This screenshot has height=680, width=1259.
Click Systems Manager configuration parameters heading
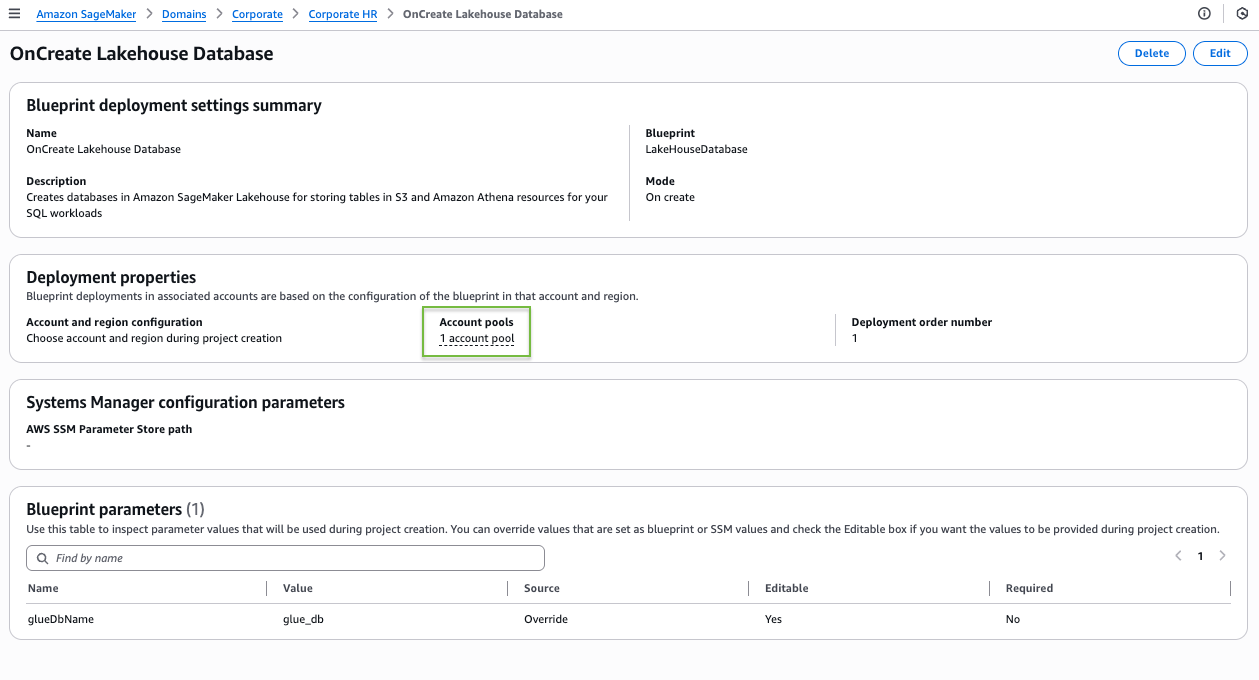pyautogui.click(x=185, y=402)
